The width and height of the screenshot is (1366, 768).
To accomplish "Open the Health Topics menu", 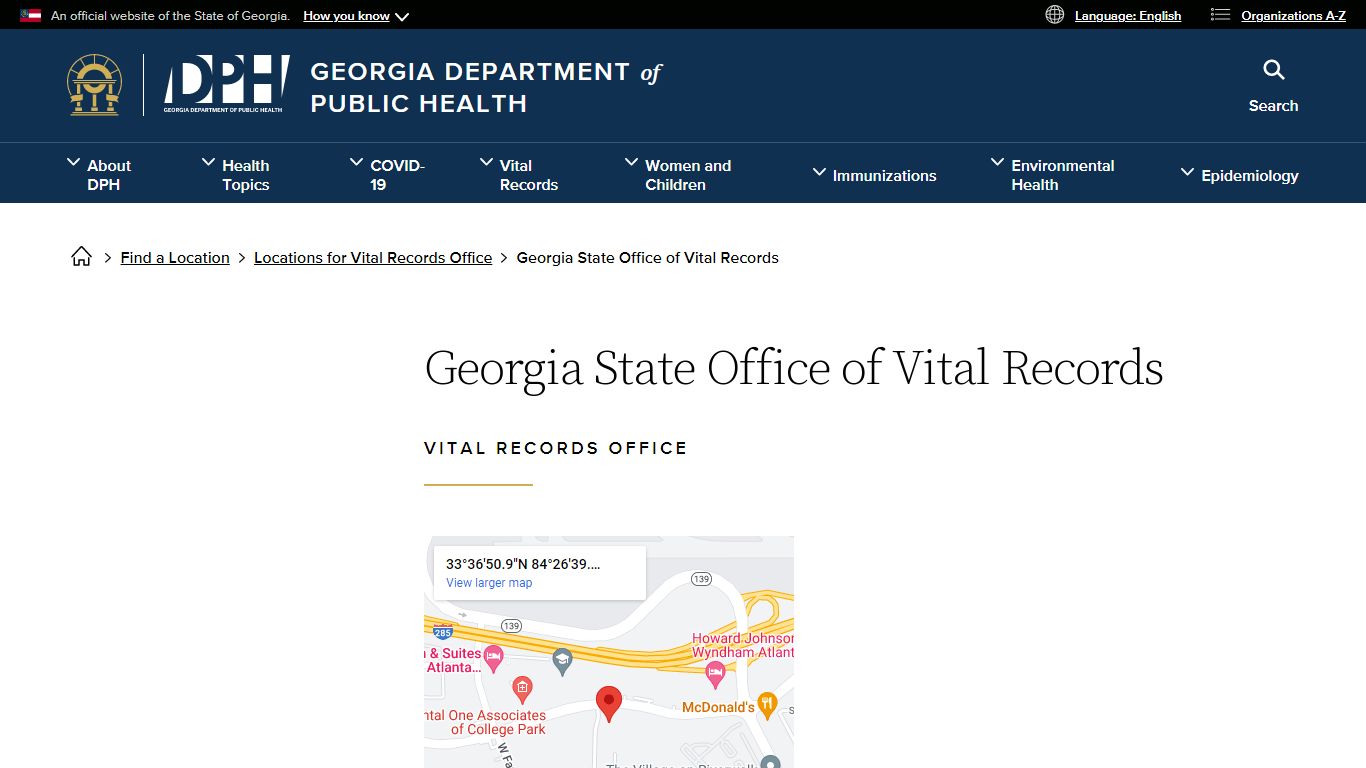I will [x=246, y=175].
